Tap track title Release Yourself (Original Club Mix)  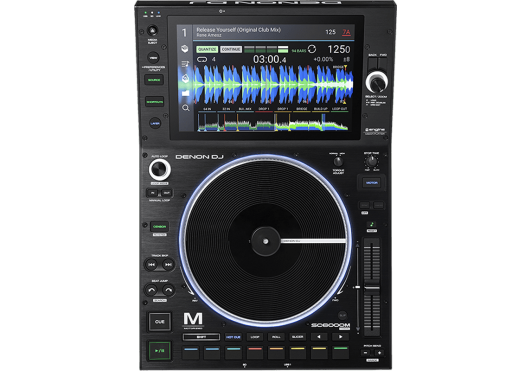(238, 30)
